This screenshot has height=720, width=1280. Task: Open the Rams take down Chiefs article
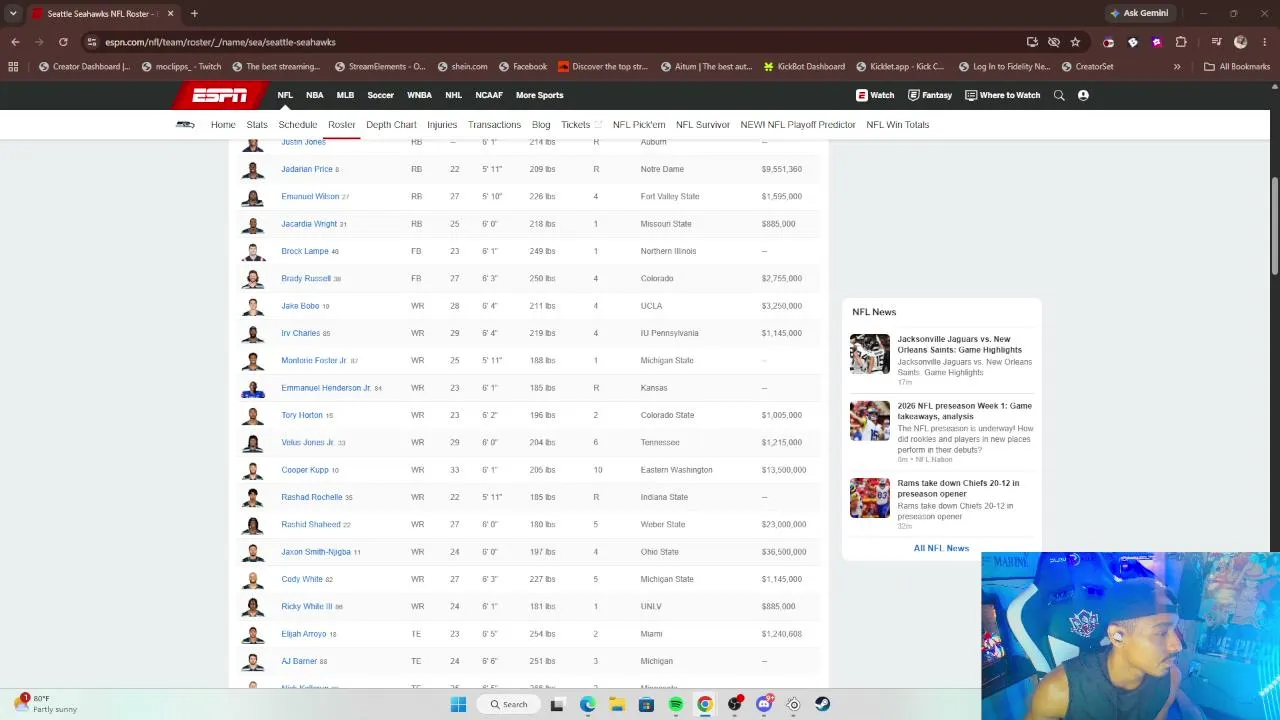[x=958, y=488]
